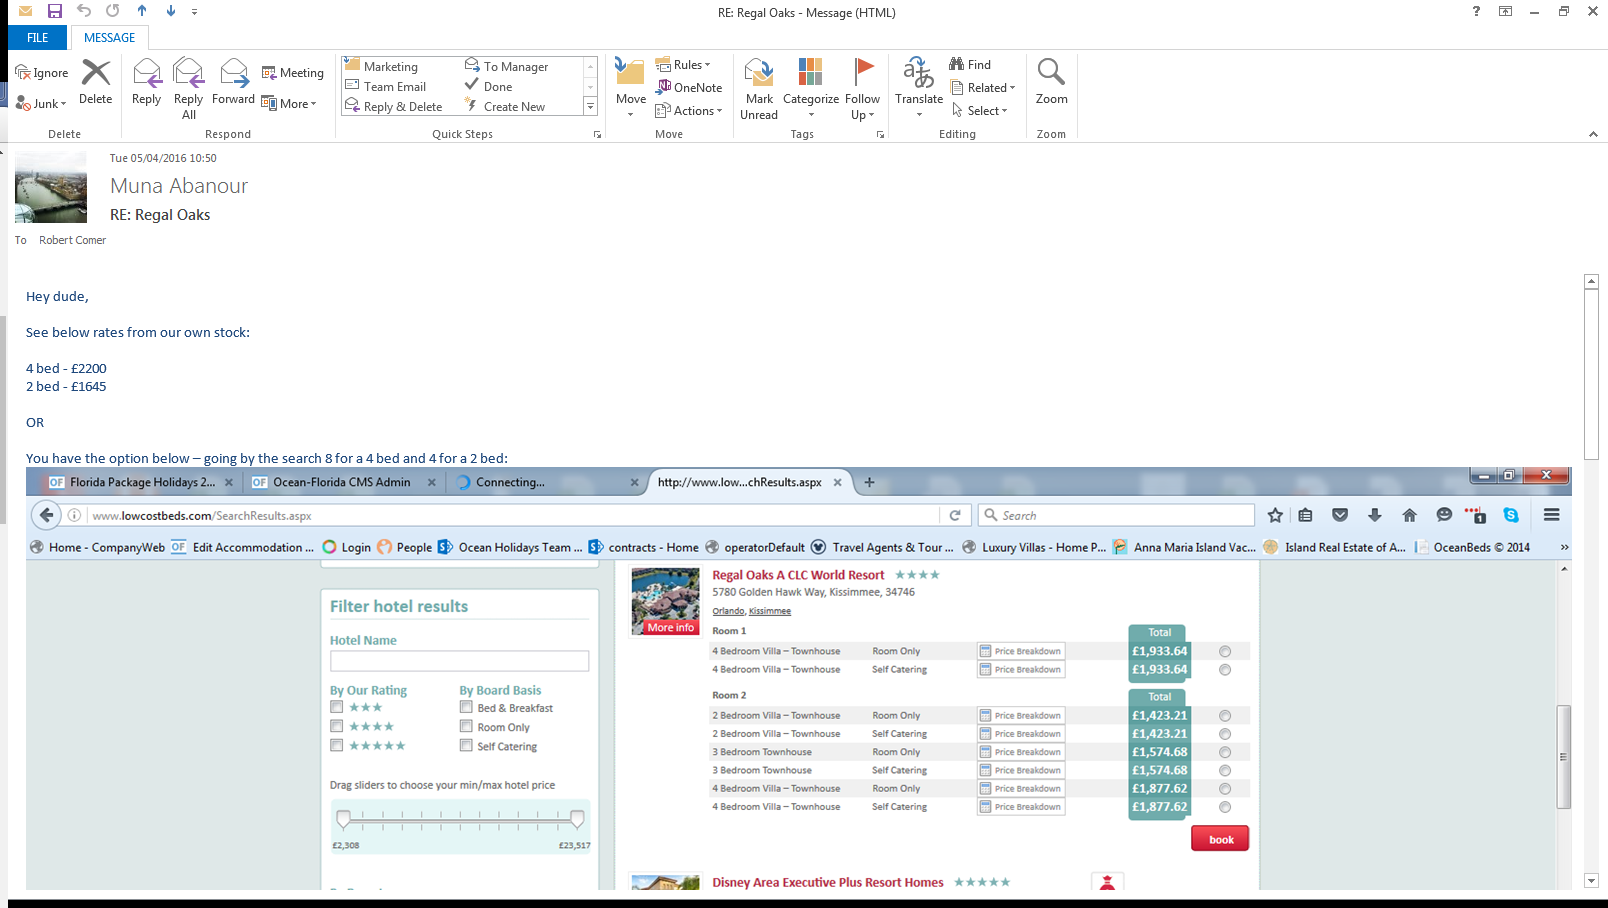1608x908 pixels.
Task: Tick the four-star rating checkbox
Action: 337,726
